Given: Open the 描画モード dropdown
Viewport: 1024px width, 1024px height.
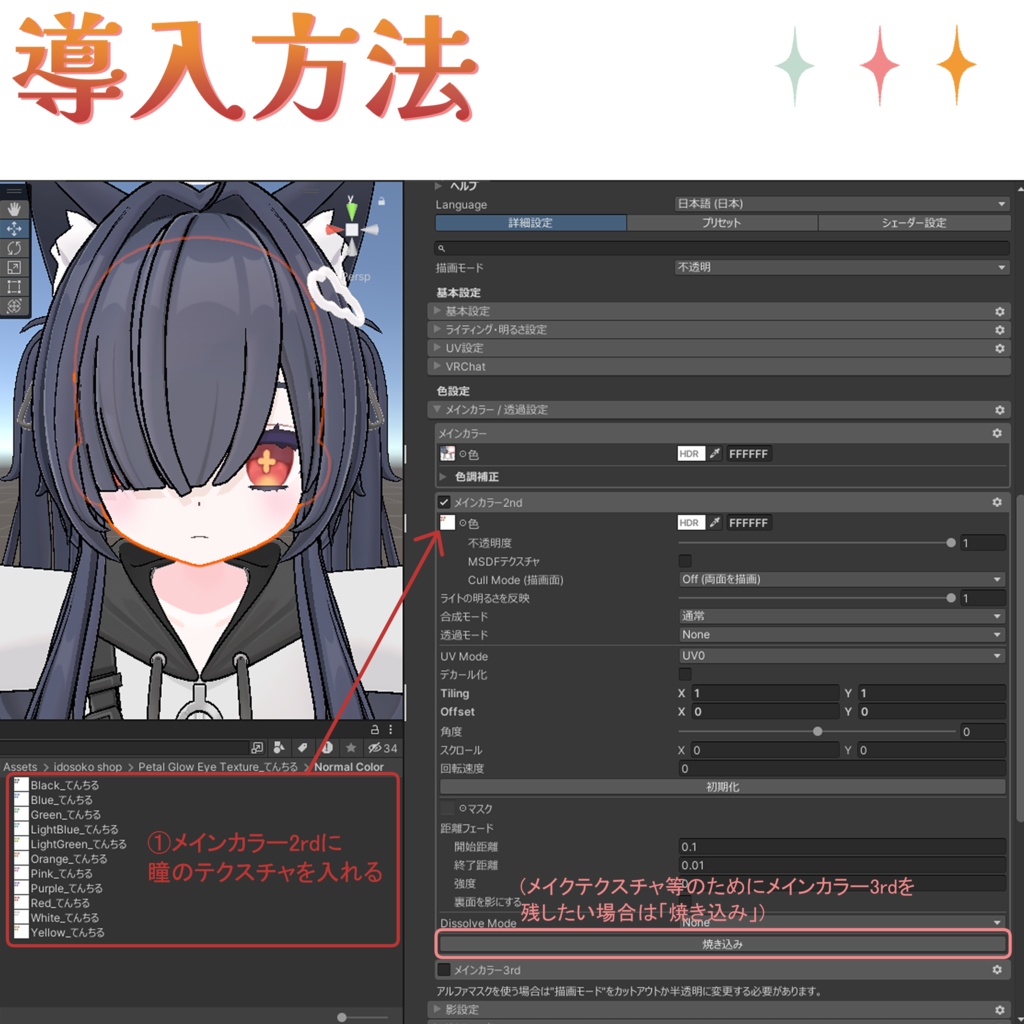Looking at the screenshot, I should tap(842, 267).
